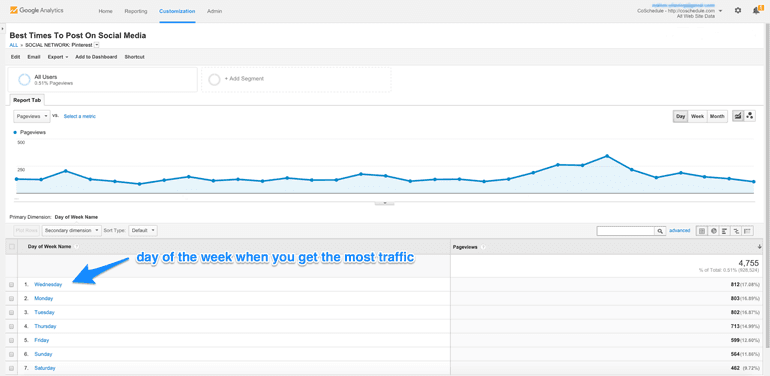Switch to the data table view icon
This screenshot has height=376, width=770.
(702, 231)
